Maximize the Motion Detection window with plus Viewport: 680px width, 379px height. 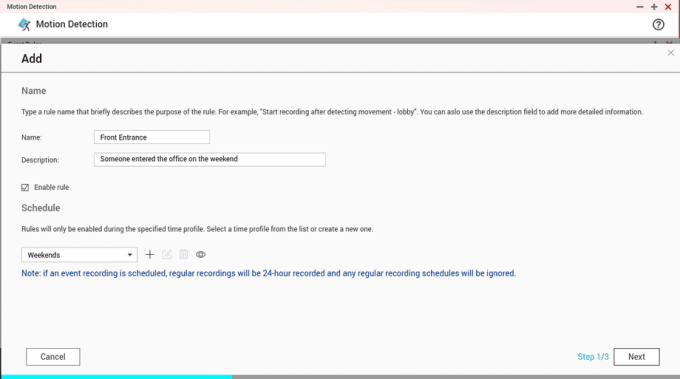click(x=654, y=7)
